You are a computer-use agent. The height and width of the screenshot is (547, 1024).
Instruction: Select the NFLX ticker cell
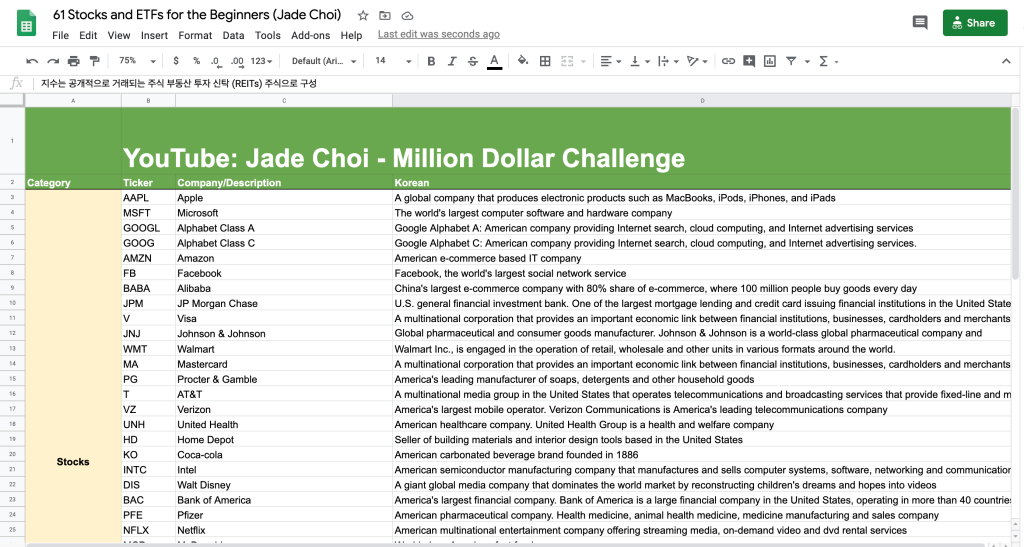coord(148,530)
